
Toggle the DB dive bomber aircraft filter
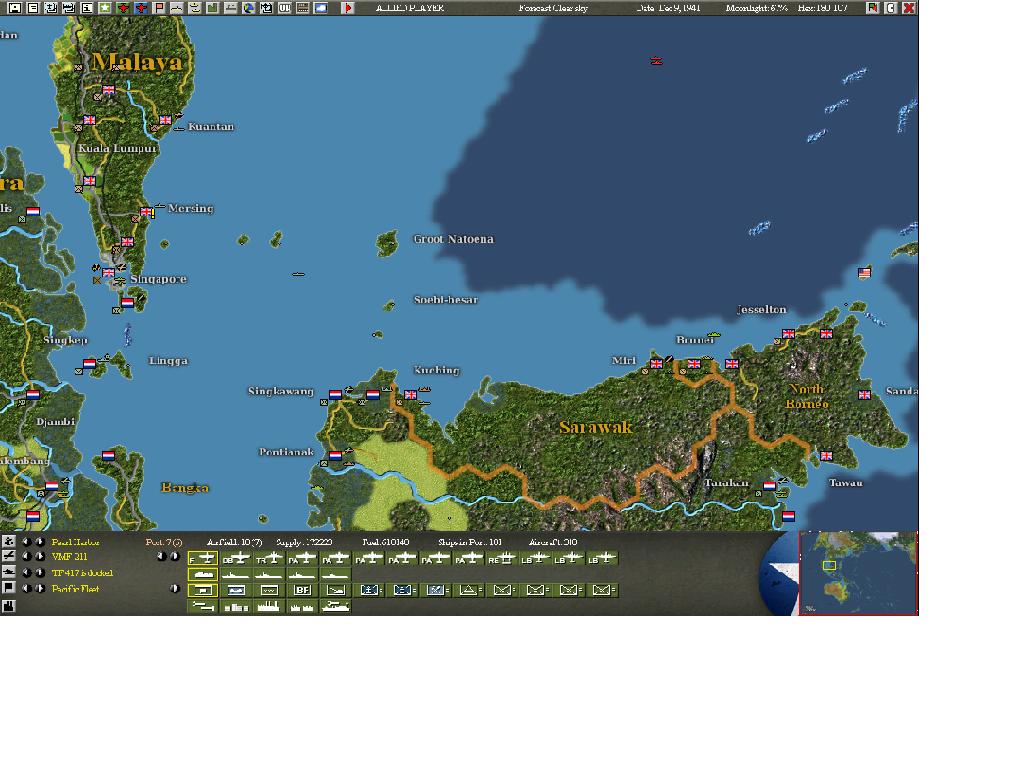tap(236, 558)
